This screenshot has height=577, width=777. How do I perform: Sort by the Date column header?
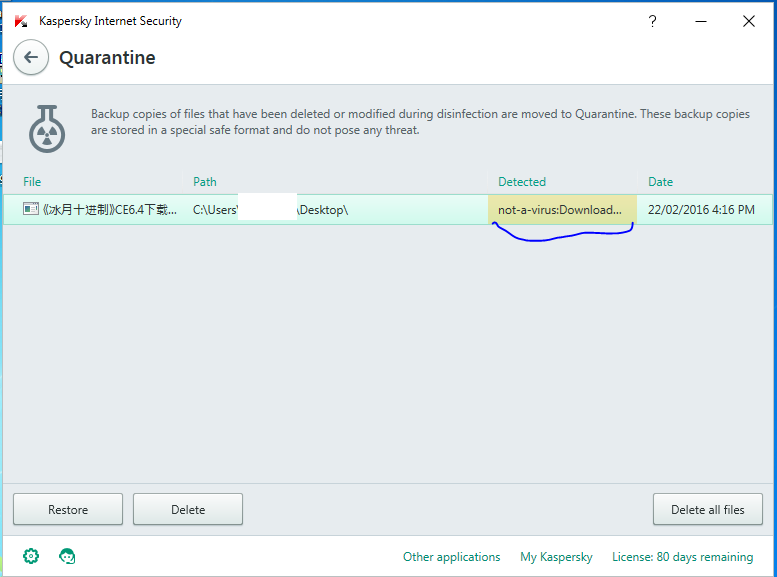(x=661, y=182)
